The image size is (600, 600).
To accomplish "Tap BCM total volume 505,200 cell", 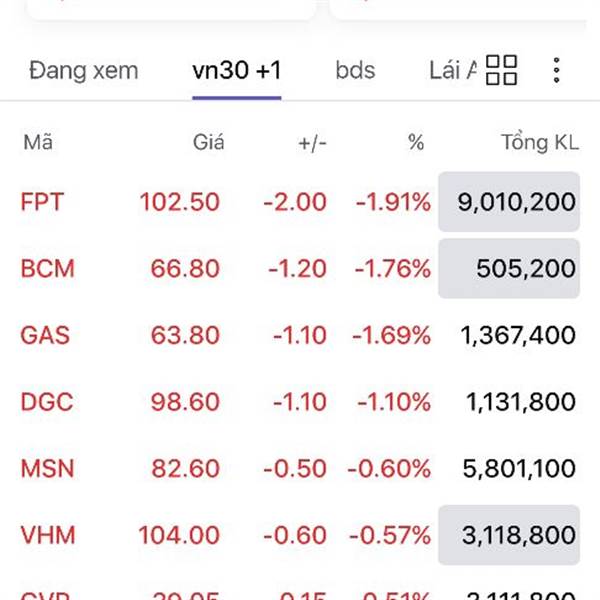I will (x=509, y=268).
